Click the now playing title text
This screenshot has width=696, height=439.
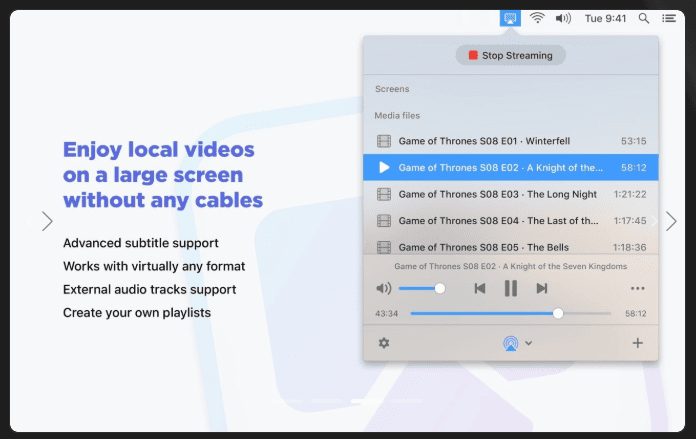(x=510, y=266)
